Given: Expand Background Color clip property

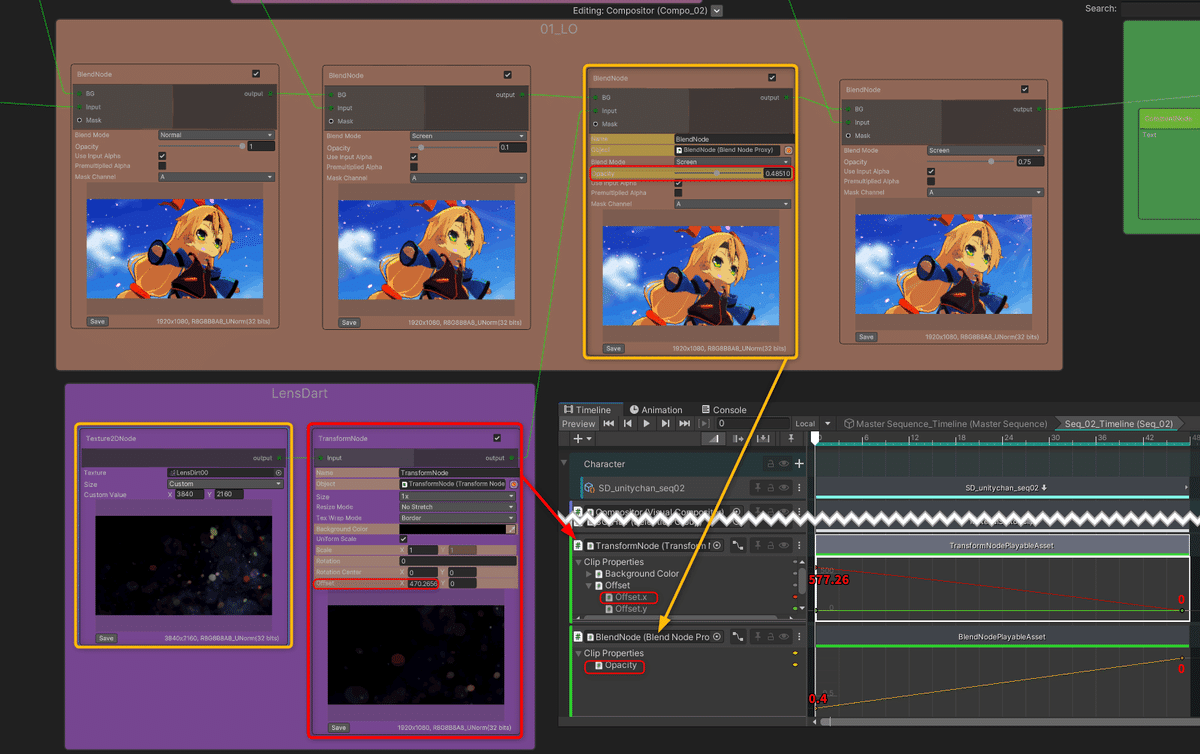Looking at the screenshot, I should pyautogui.click(x=587, y=574).
